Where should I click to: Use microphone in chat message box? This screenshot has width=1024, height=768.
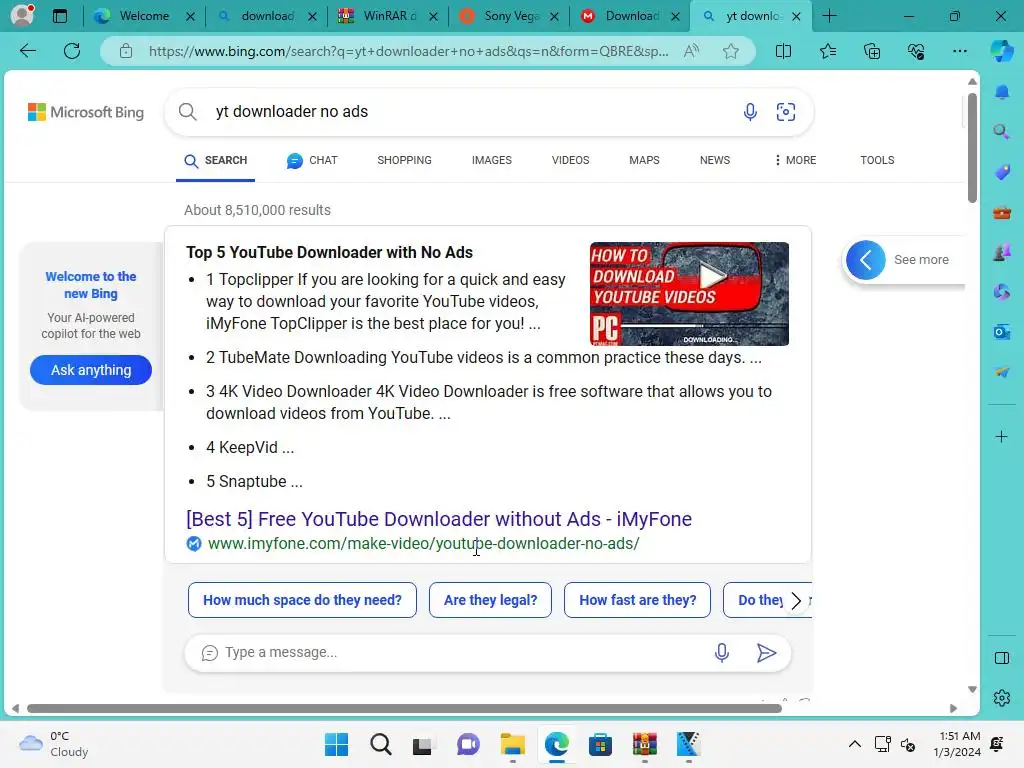[722, 652]
